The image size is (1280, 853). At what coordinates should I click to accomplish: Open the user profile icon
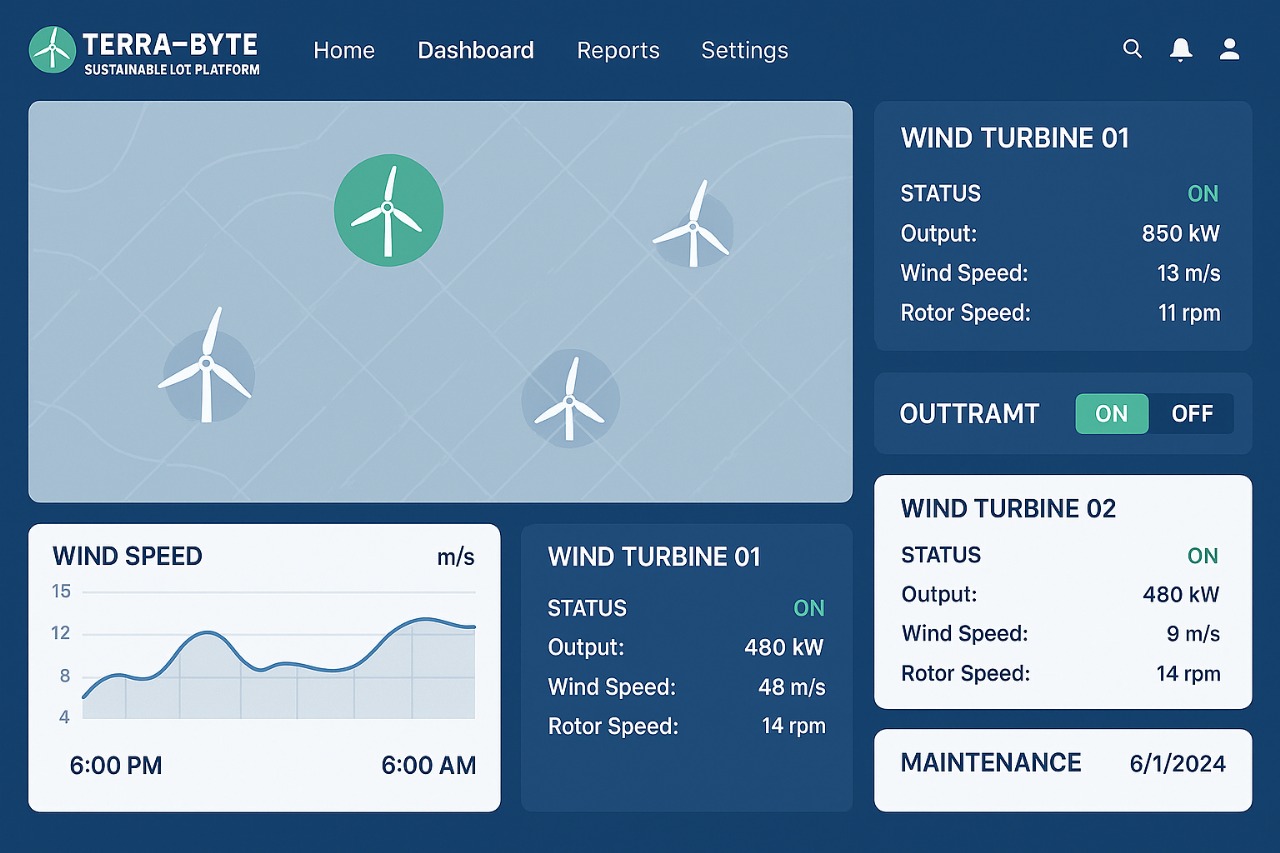(1230, 49)
